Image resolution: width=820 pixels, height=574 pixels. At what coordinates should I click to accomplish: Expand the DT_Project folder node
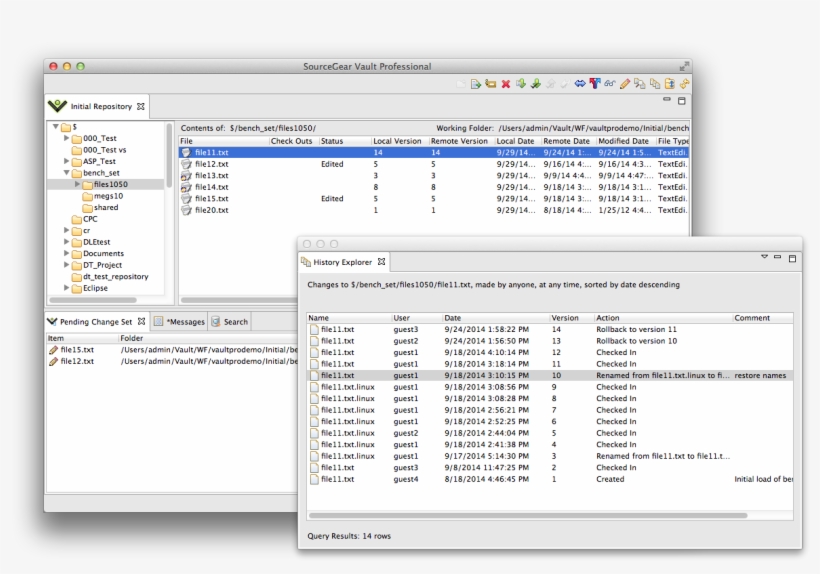(66, 265)
